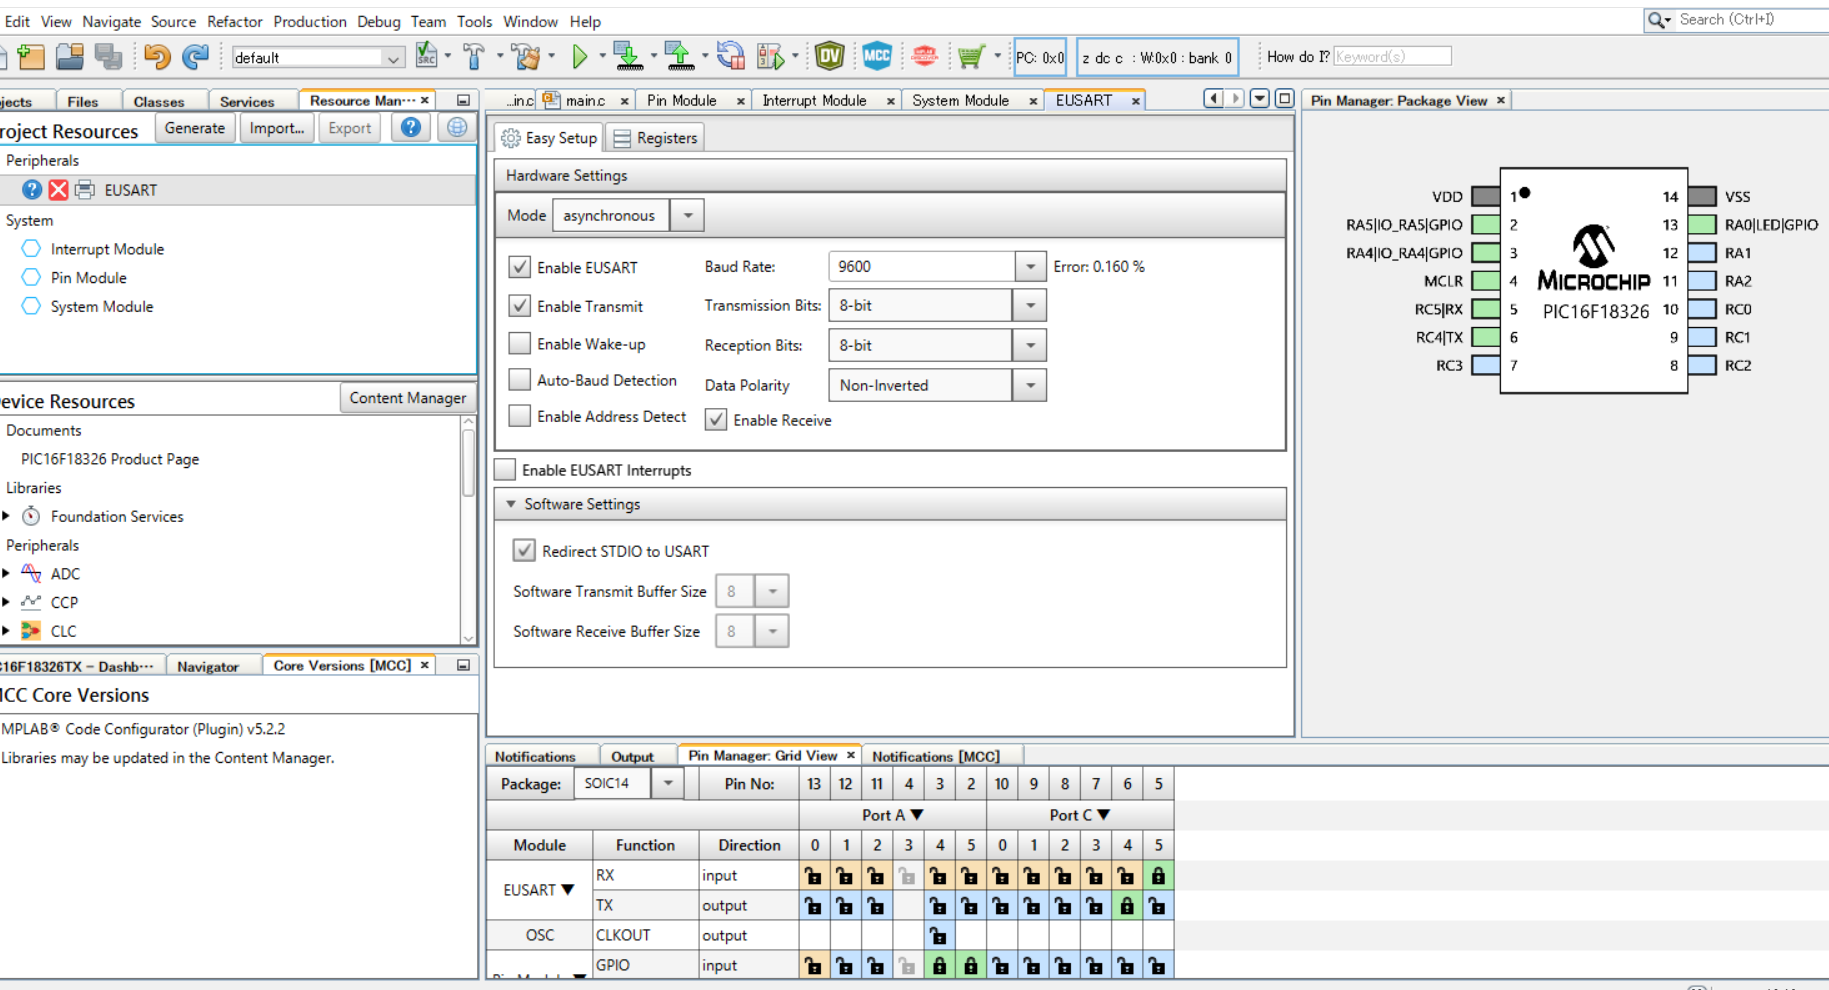Click the Content Manager button
This screenshot has width=1829, height=990.
click(407, 398)
